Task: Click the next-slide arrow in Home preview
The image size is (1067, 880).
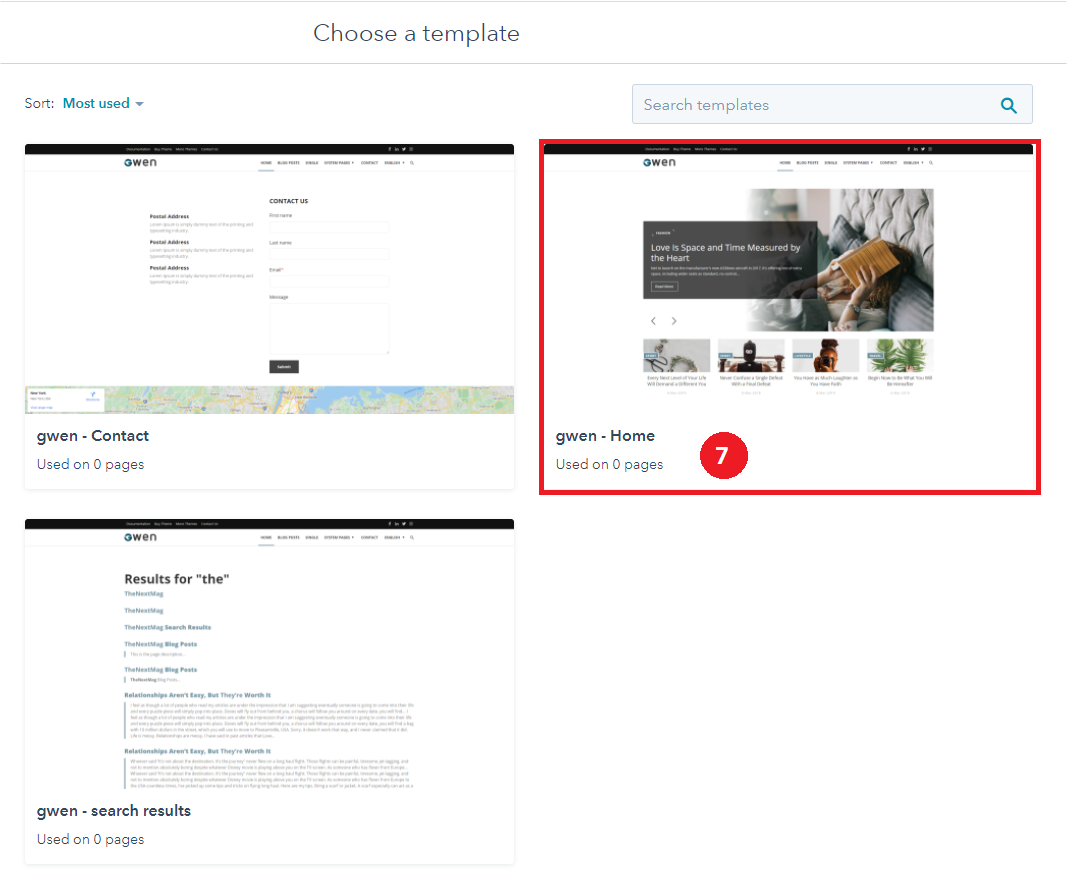Action: tap(674, 321)
